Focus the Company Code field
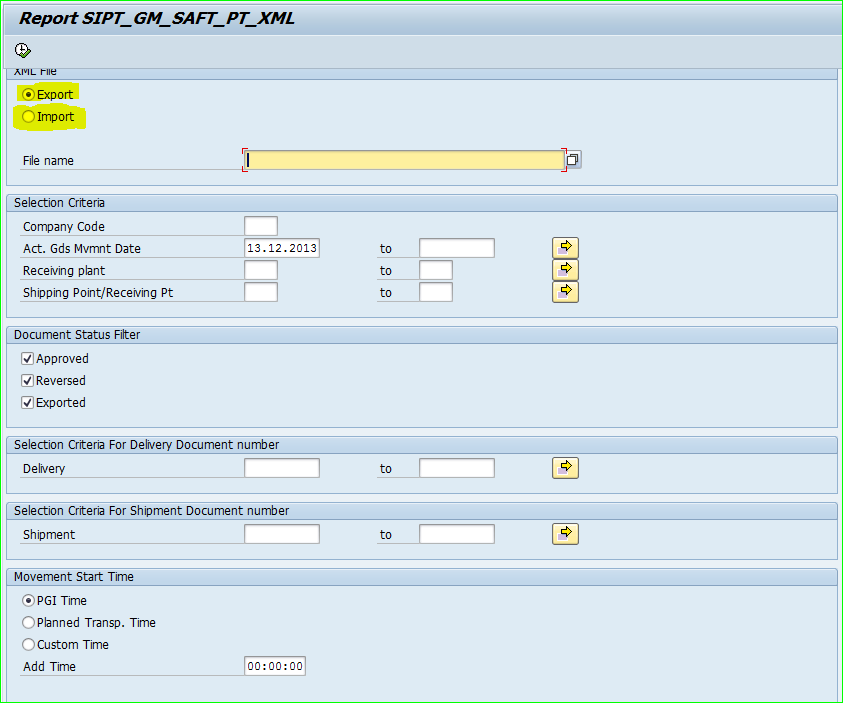Viewport: 843px width, 703px height. [260, 226]
